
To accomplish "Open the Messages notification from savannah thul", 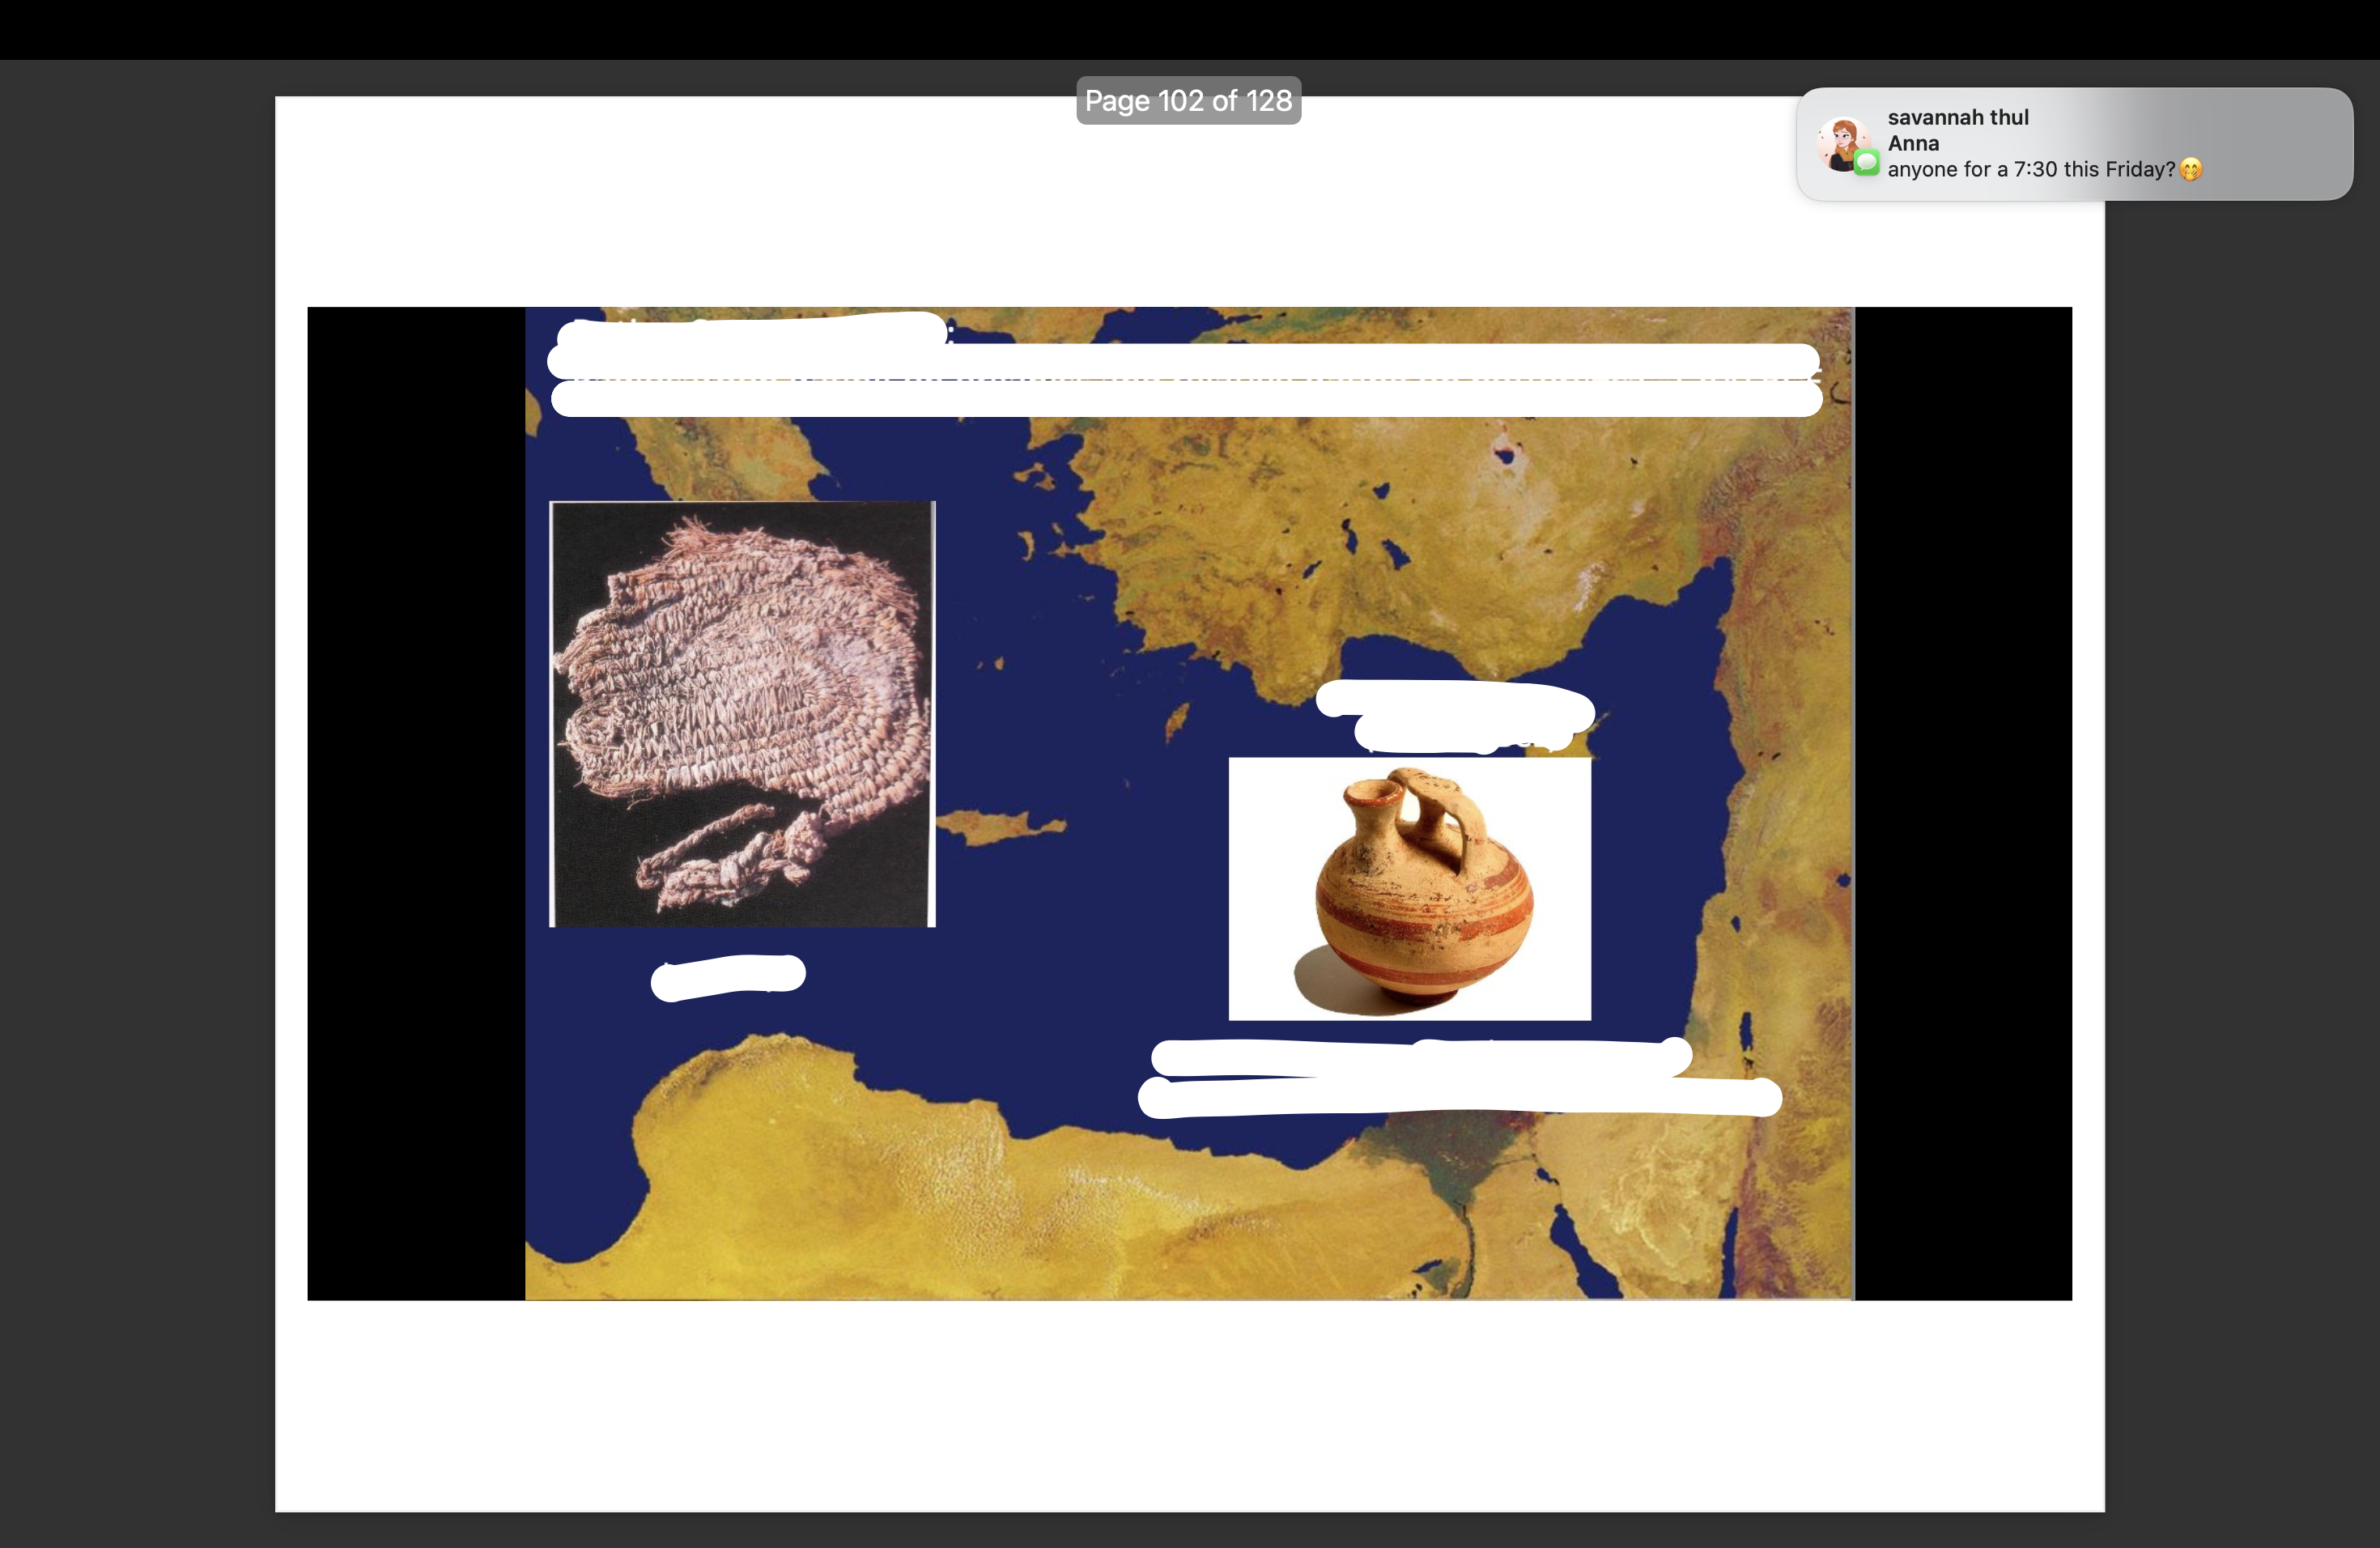I will 2070,143.
